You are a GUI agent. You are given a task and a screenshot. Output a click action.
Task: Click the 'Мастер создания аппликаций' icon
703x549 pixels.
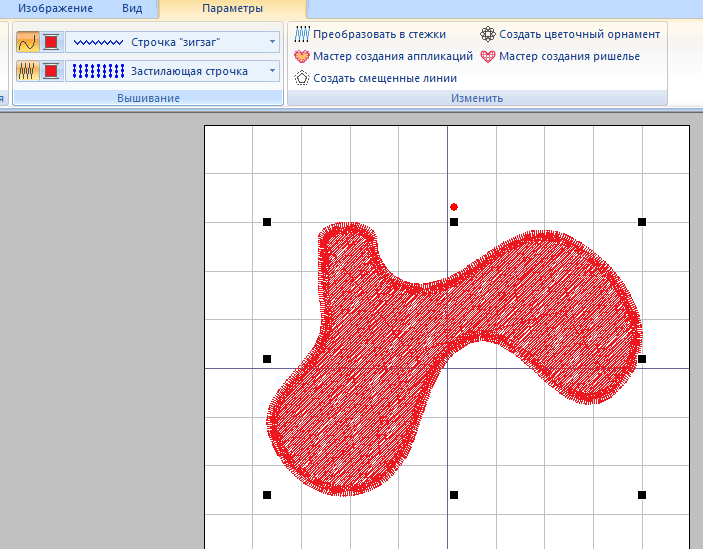point(302,56)
